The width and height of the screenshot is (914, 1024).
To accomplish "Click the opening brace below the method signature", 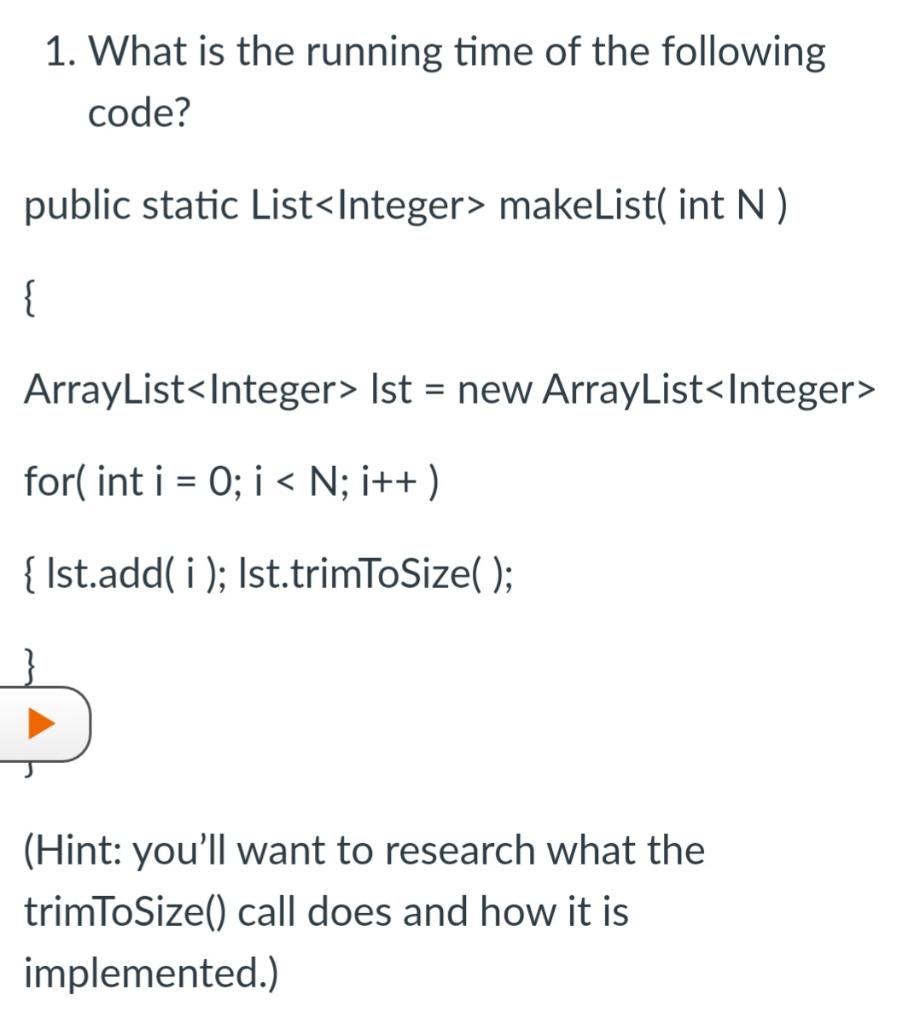I will (29, 297).
